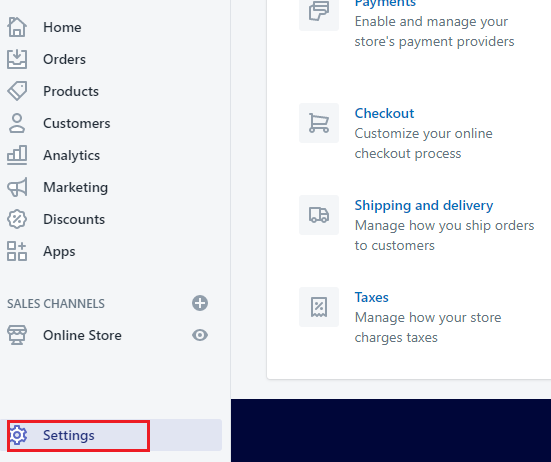Click the Online Store storefront icon
The height and width of the screenshot is (462, 551).
pos(17,335)
